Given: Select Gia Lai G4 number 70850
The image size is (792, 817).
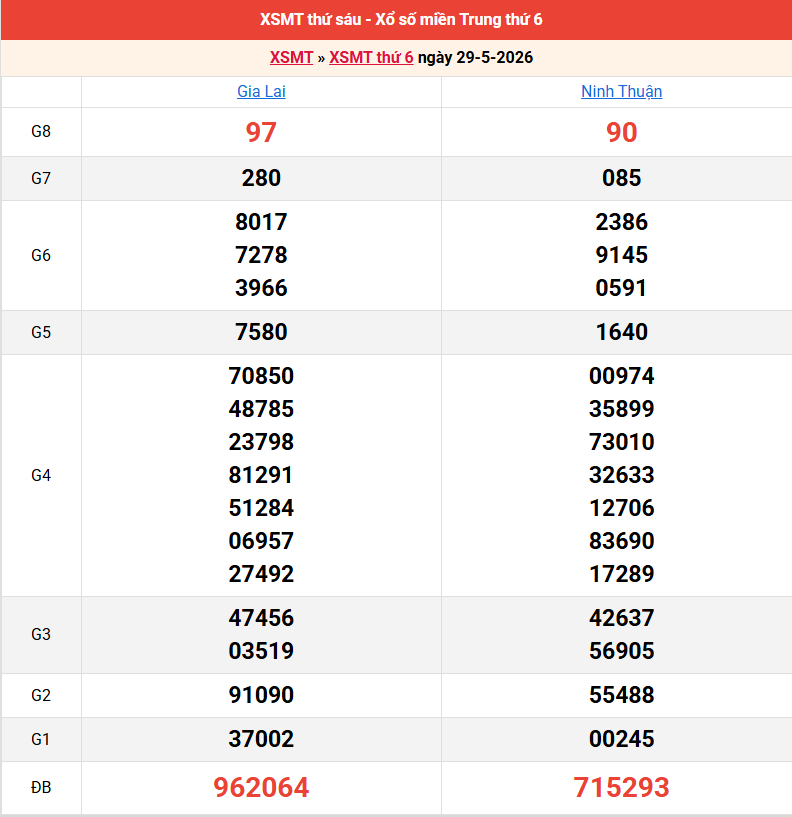Looking at the screenshot, I should (x=261, y=376).
